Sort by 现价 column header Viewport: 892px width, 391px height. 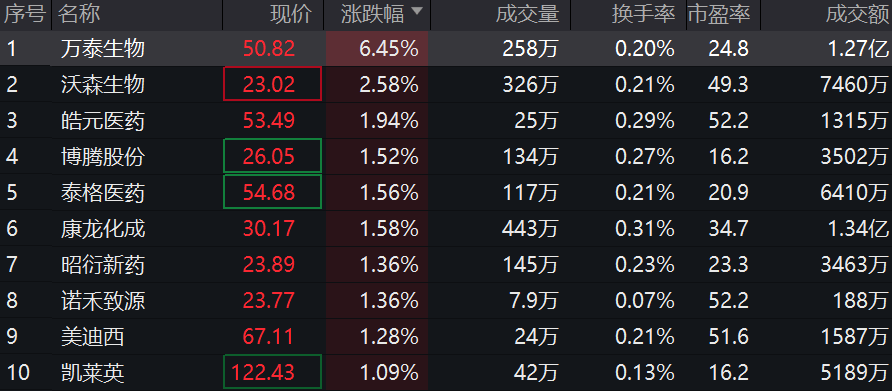tap(291, 14)
